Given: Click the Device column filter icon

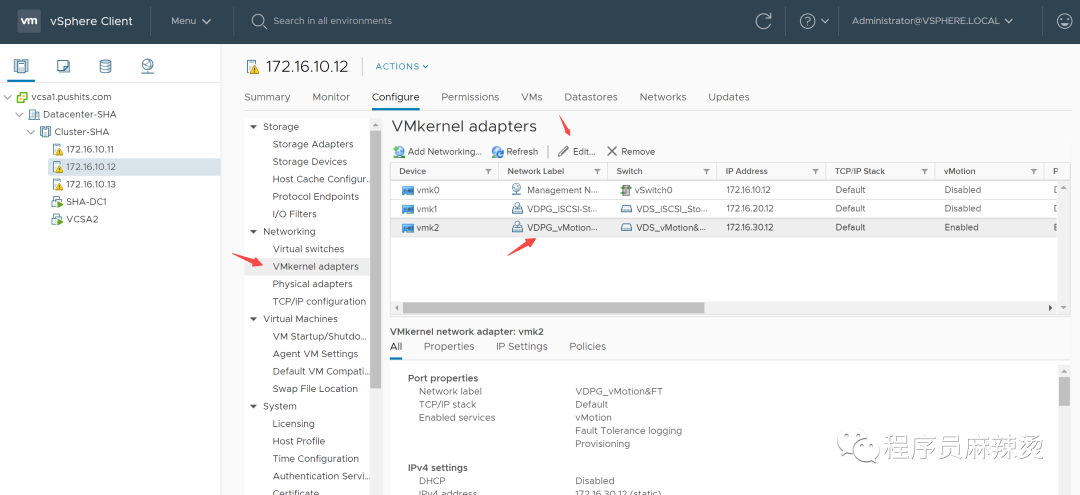Looking at the screenshot, I should [488, 171].
